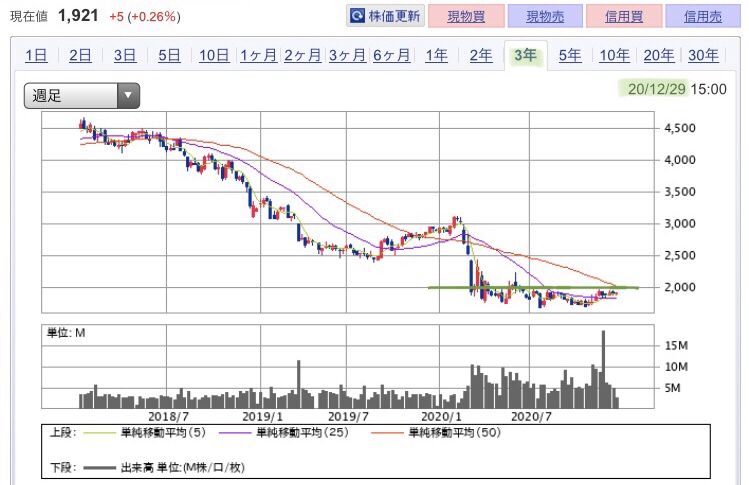Select the 2年 chart range
This screenshot has height=485, width=749.
click(x=481, y=55)
